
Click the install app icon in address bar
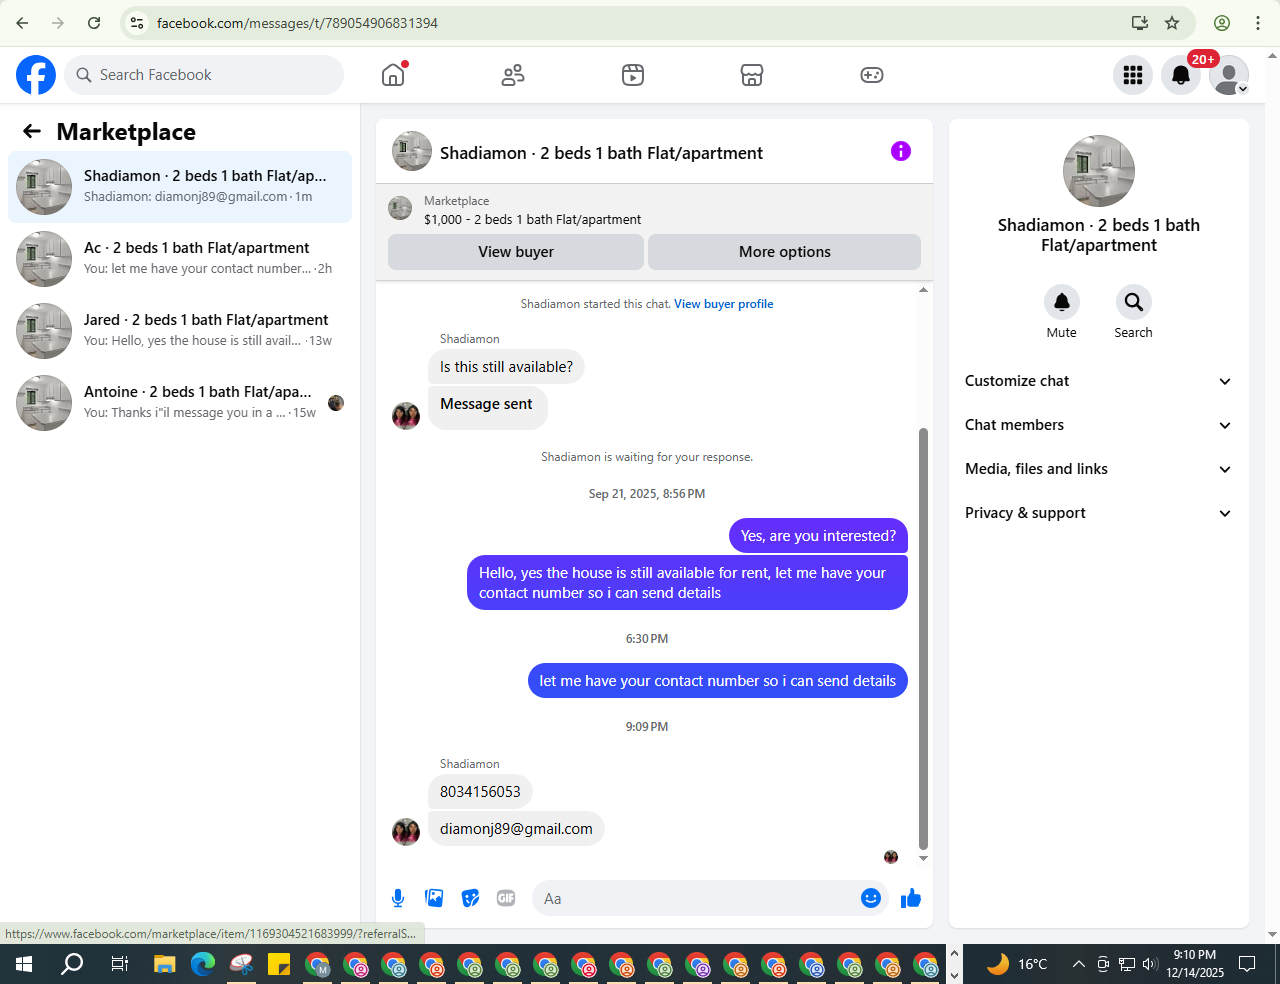click(1139, 23)
